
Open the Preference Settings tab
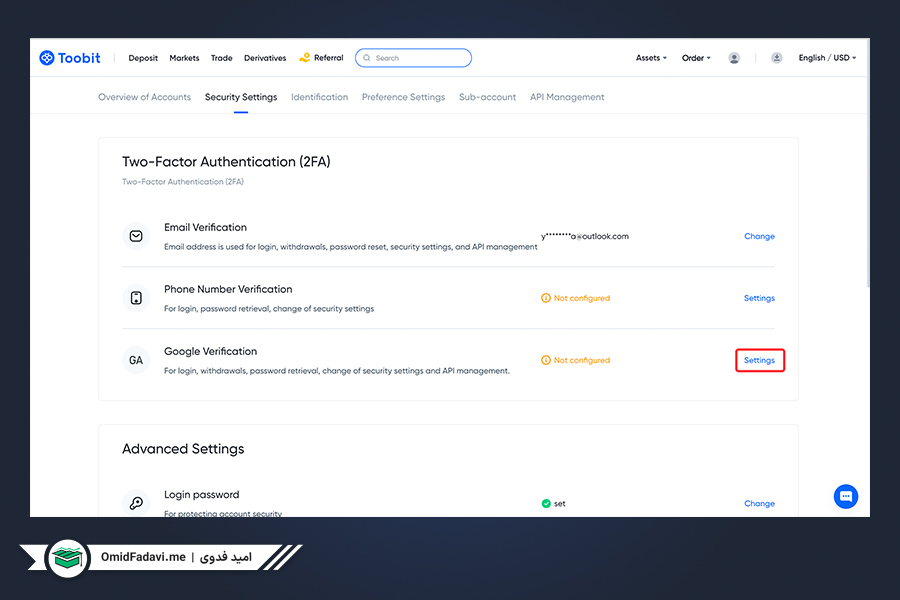click(404, 97)
